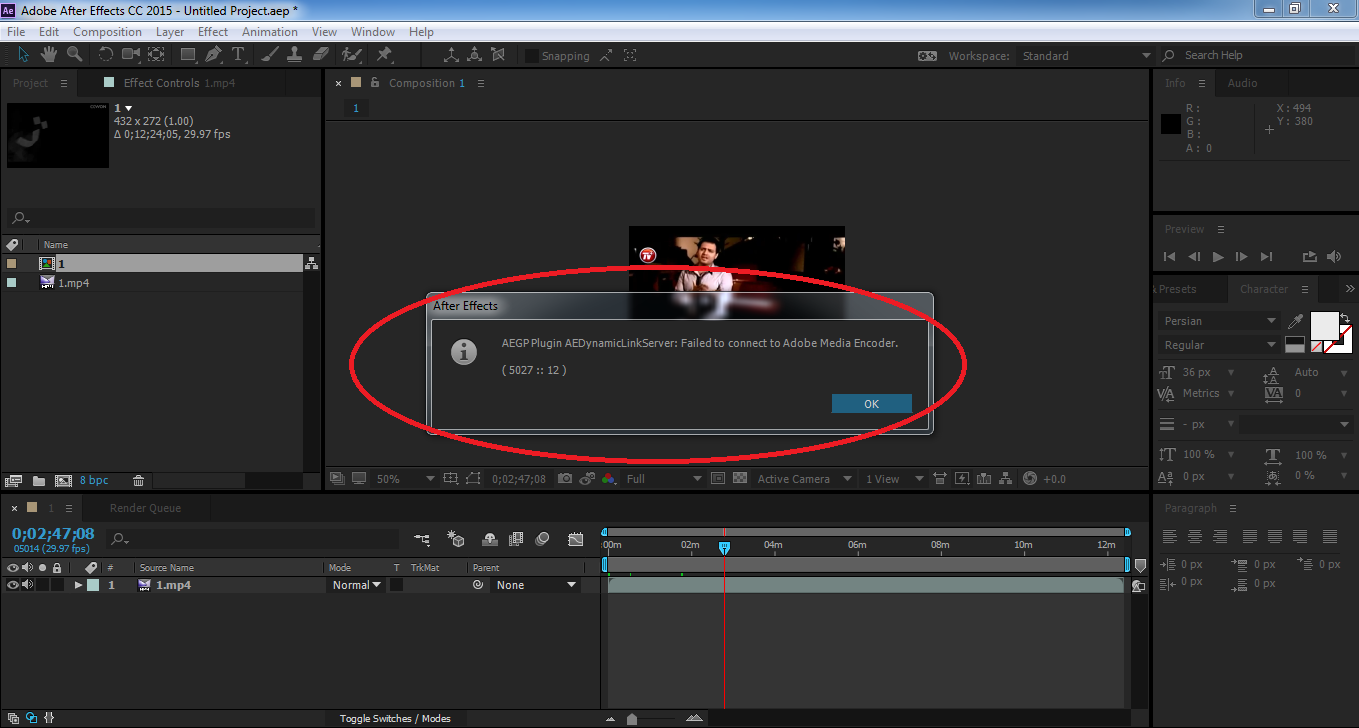Image resolution: width=1359 pixels, height=728 pixels.
Task: Click Toggle Switches / Modes button
Action: point(395,718)
